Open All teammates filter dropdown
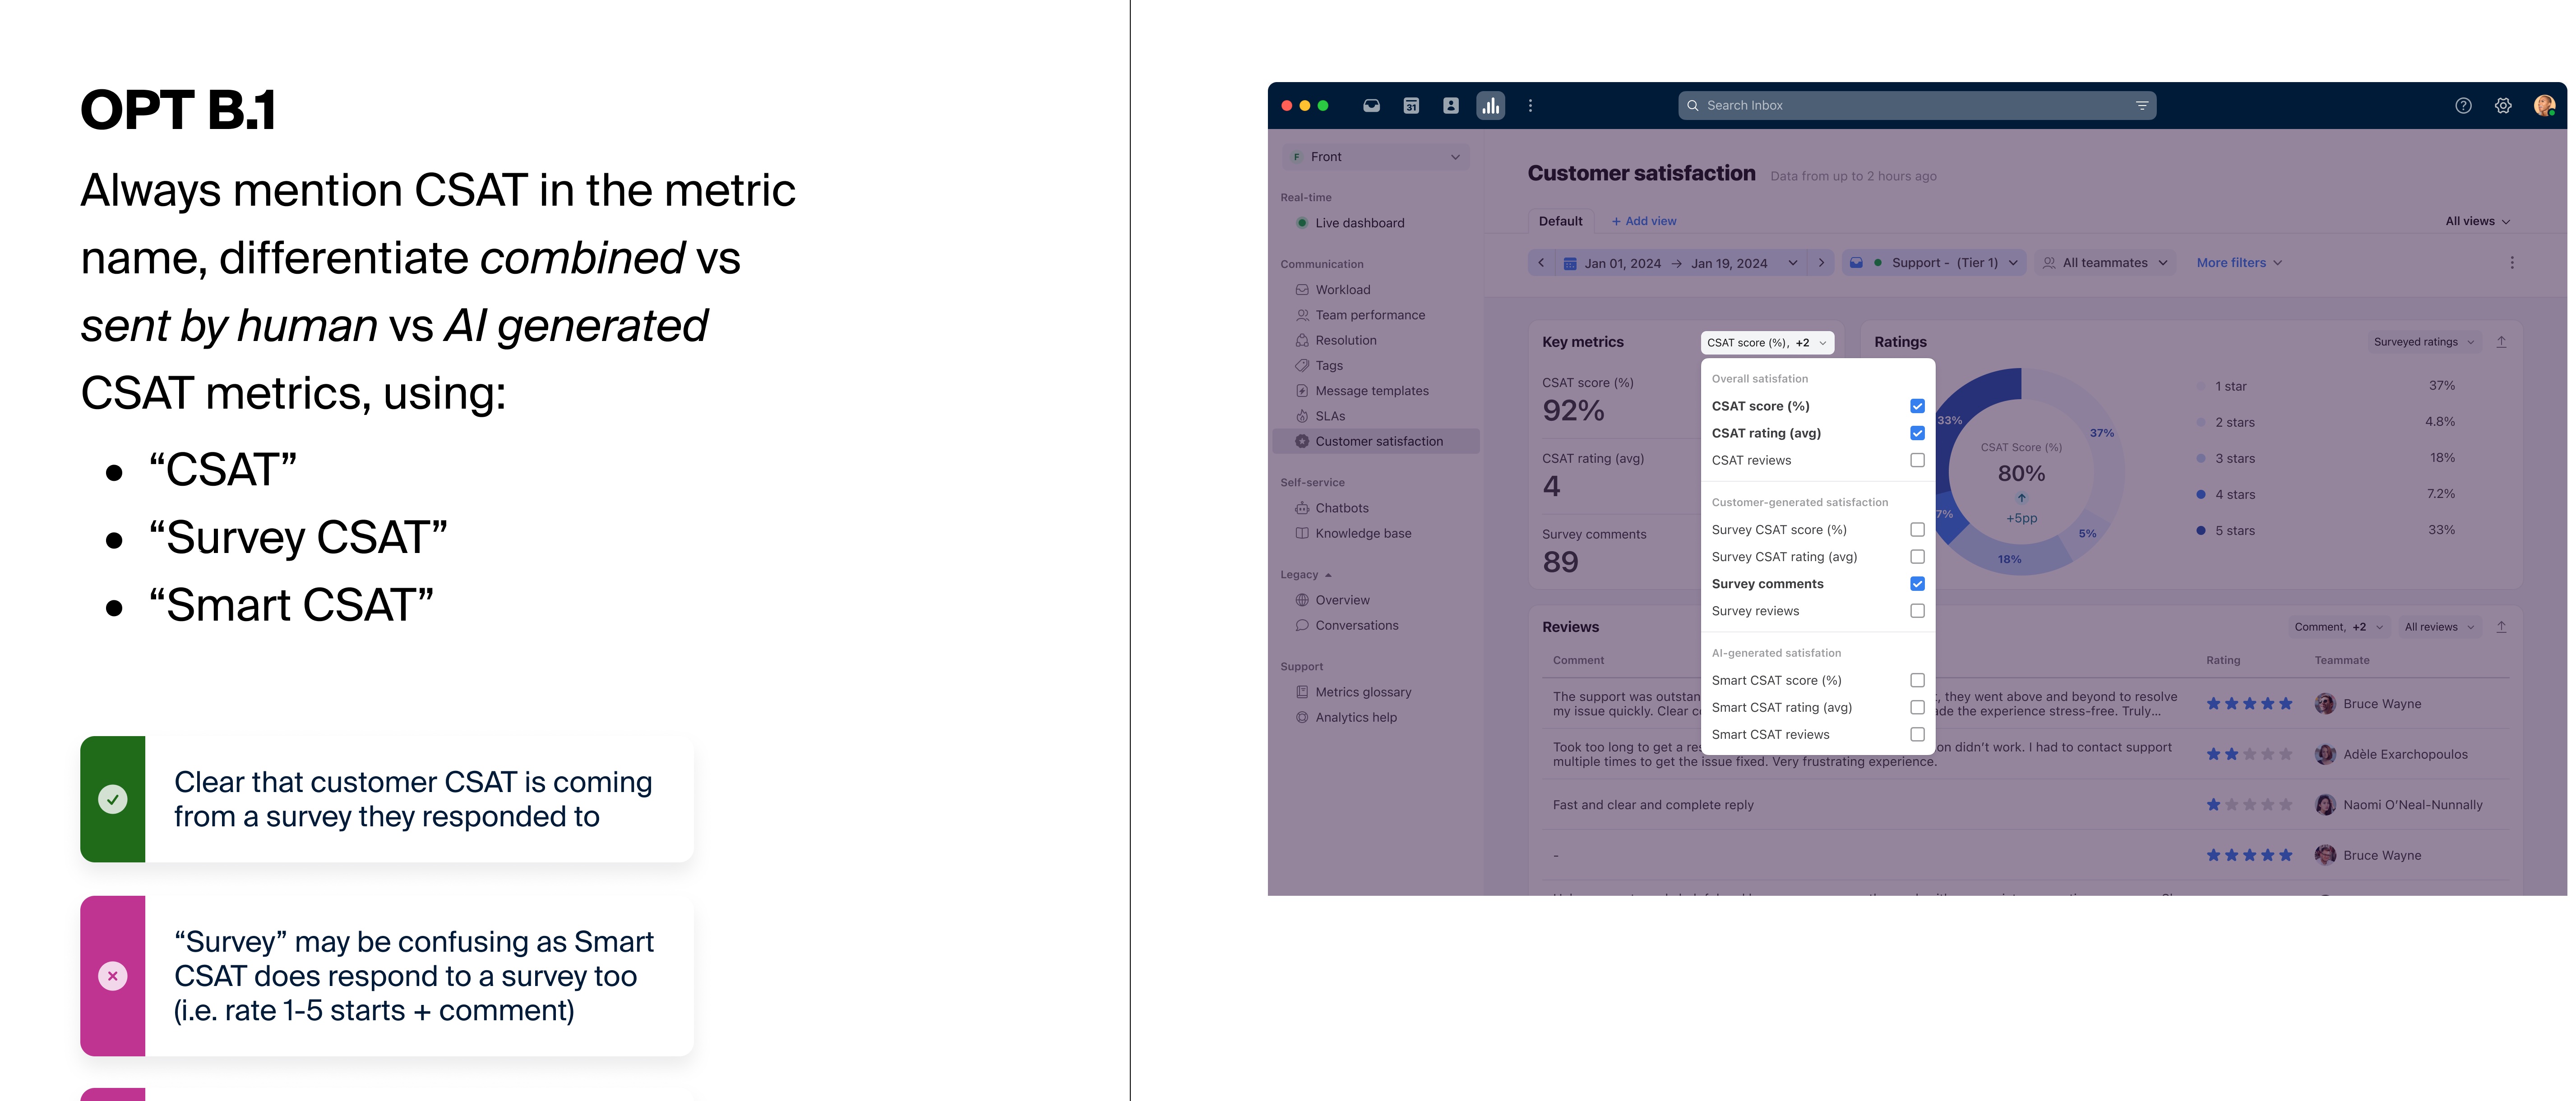This screenshot has height=1101, width=2576. (2105, 263)
